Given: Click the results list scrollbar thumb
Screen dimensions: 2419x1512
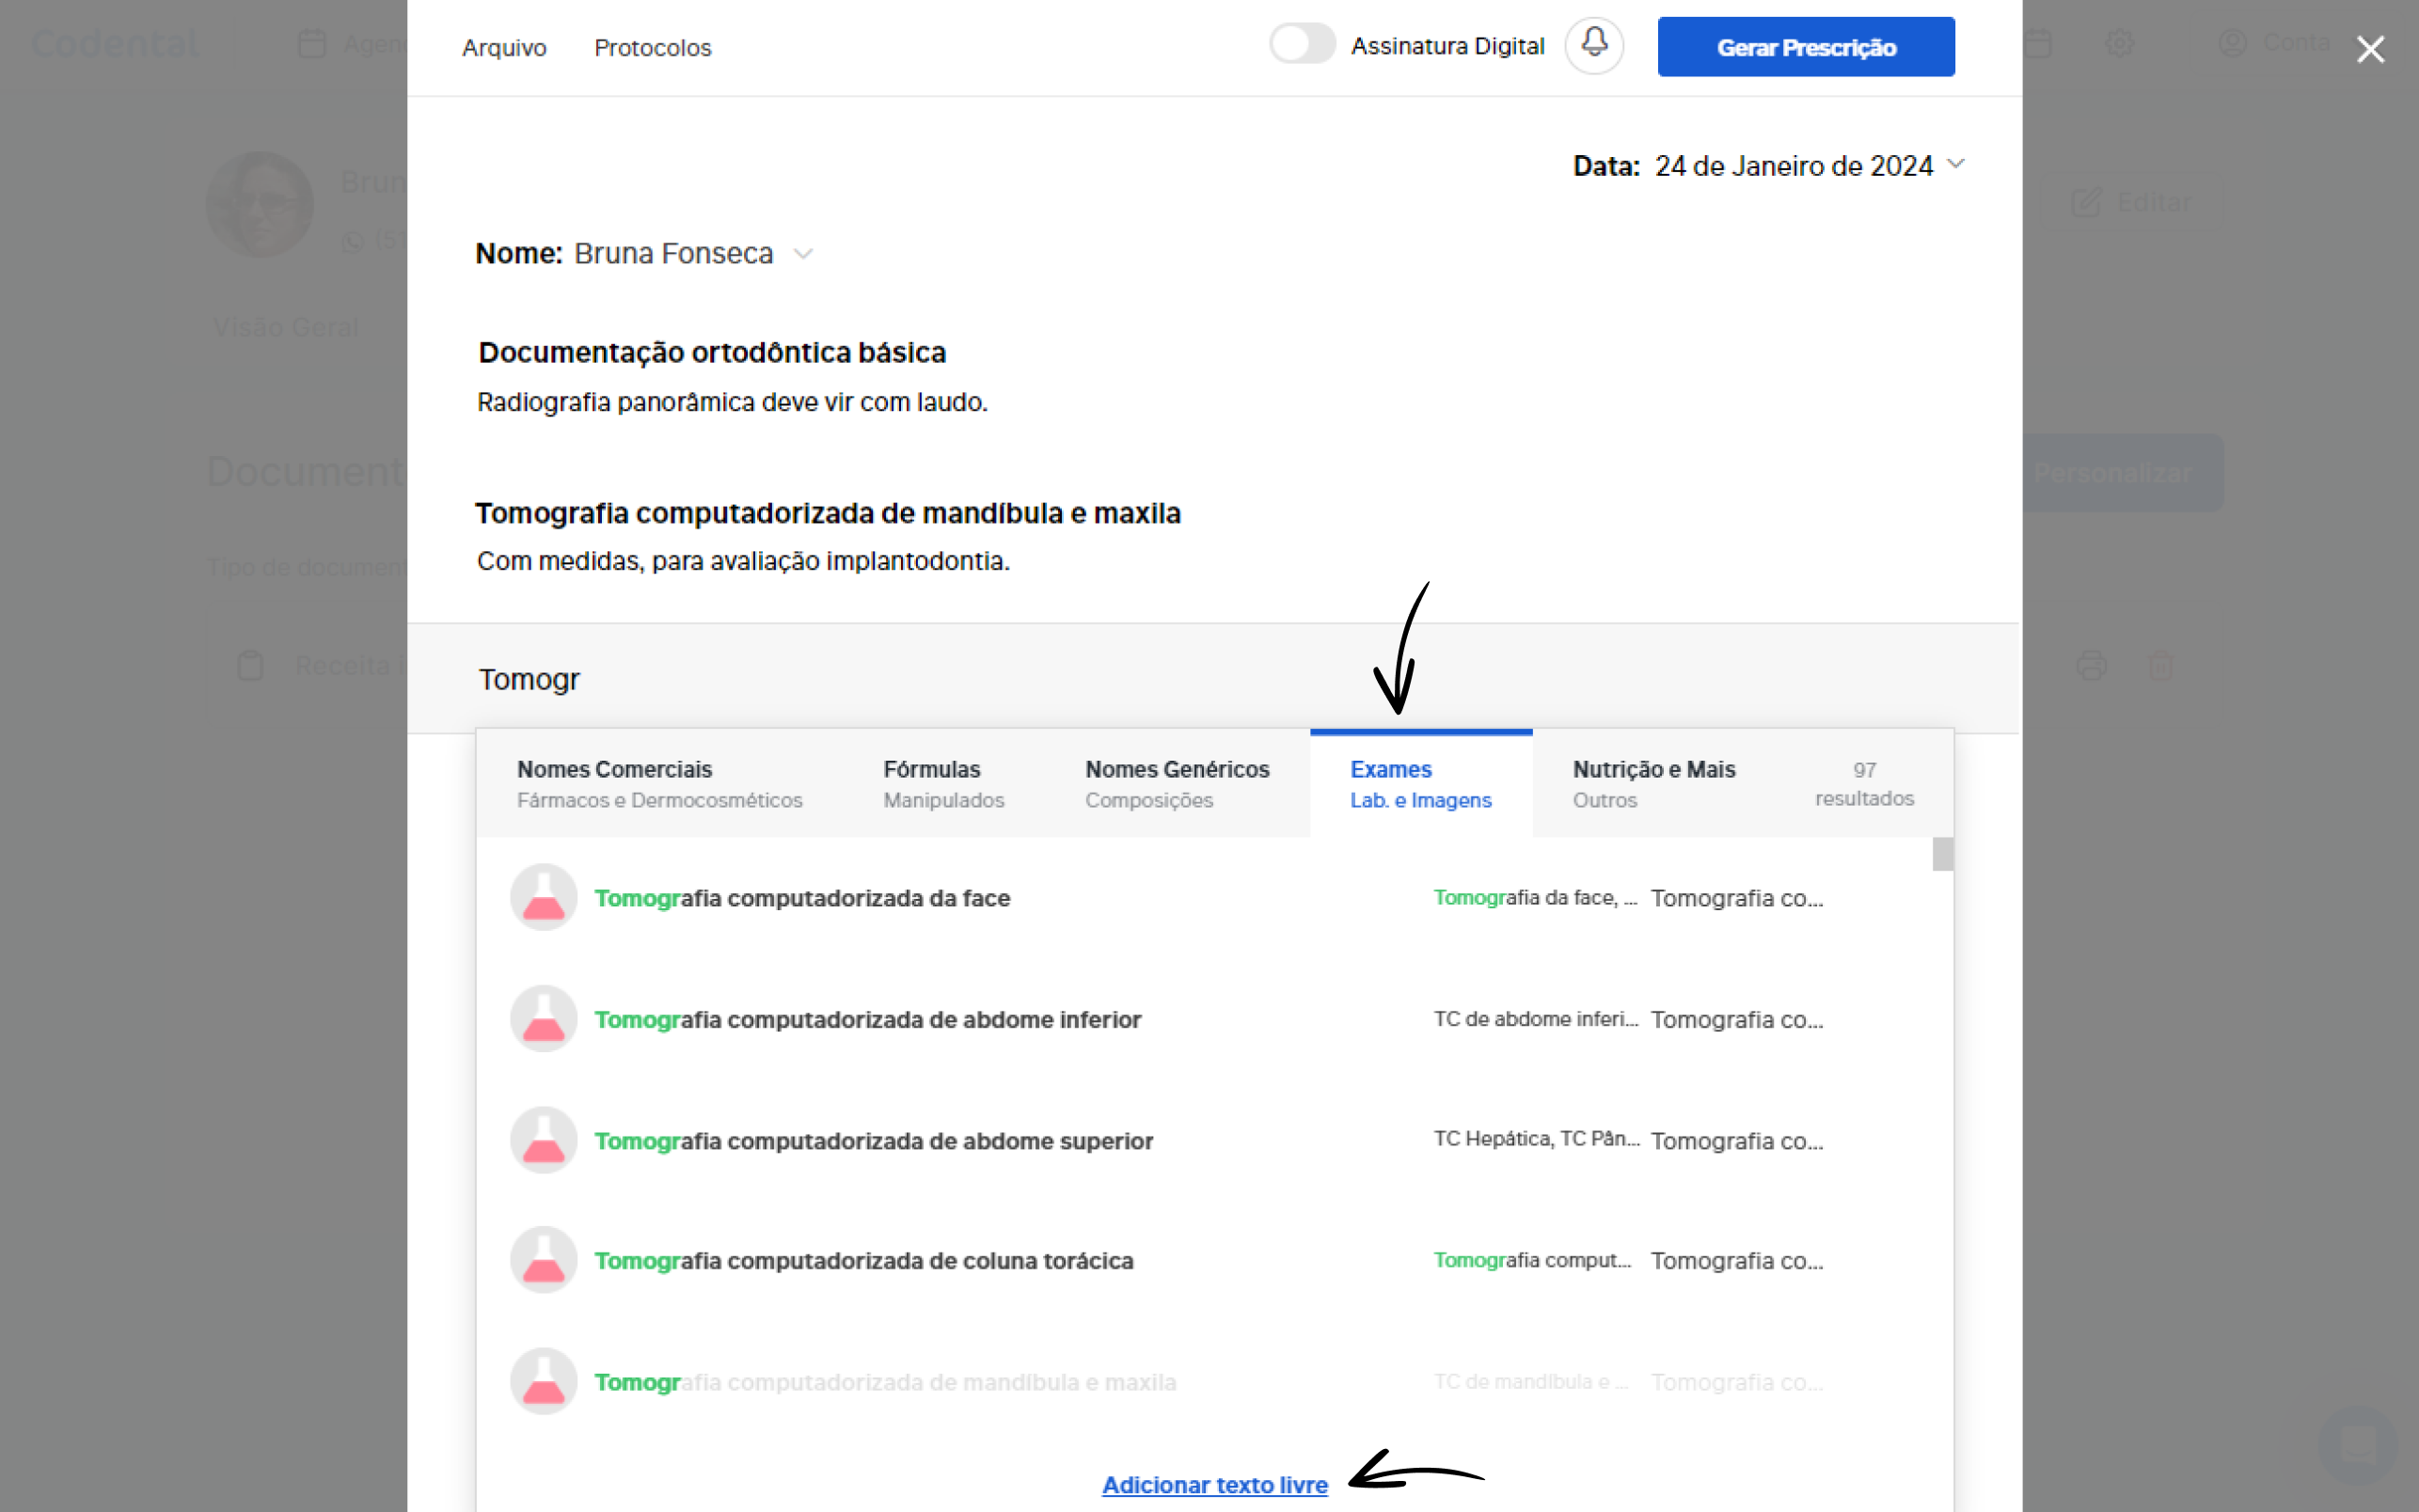Looking at the screenshot, I should pyautogui.click(x=1942, y=854).
